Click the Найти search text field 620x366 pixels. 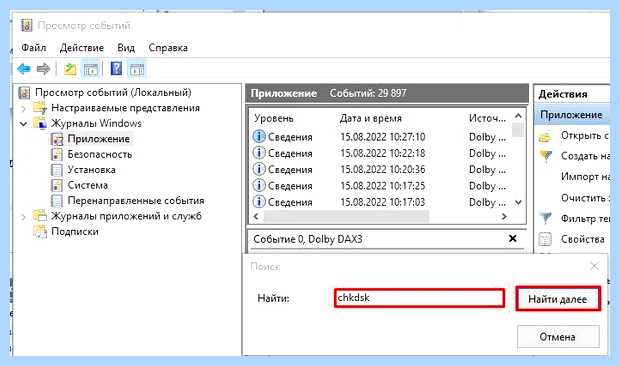420,298
